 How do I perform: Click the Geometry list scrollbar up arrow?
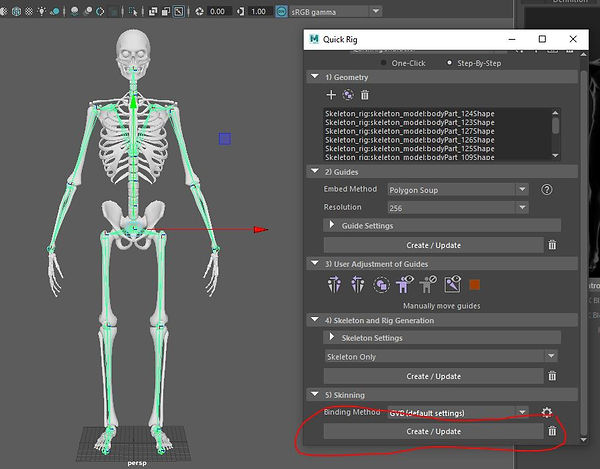[556, 113]
